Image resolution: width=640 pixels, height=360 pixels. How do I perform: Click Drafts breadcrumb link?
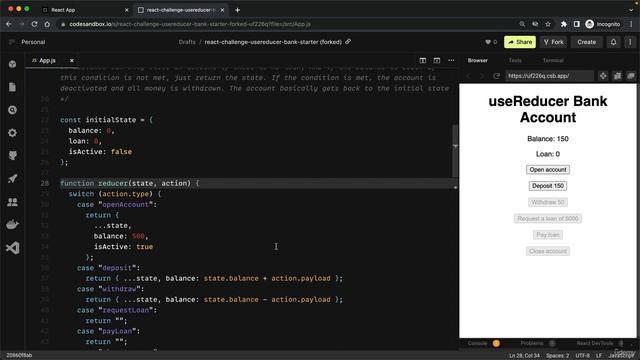coord(187,42)
